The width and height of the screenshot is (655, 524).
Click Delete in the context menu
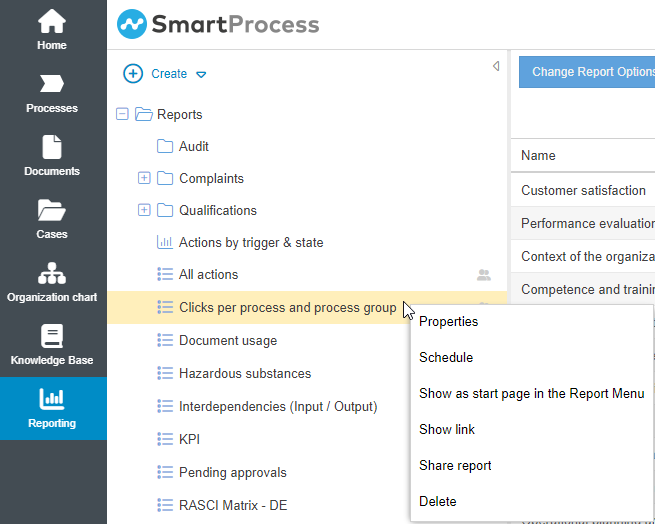click(437, 502)
